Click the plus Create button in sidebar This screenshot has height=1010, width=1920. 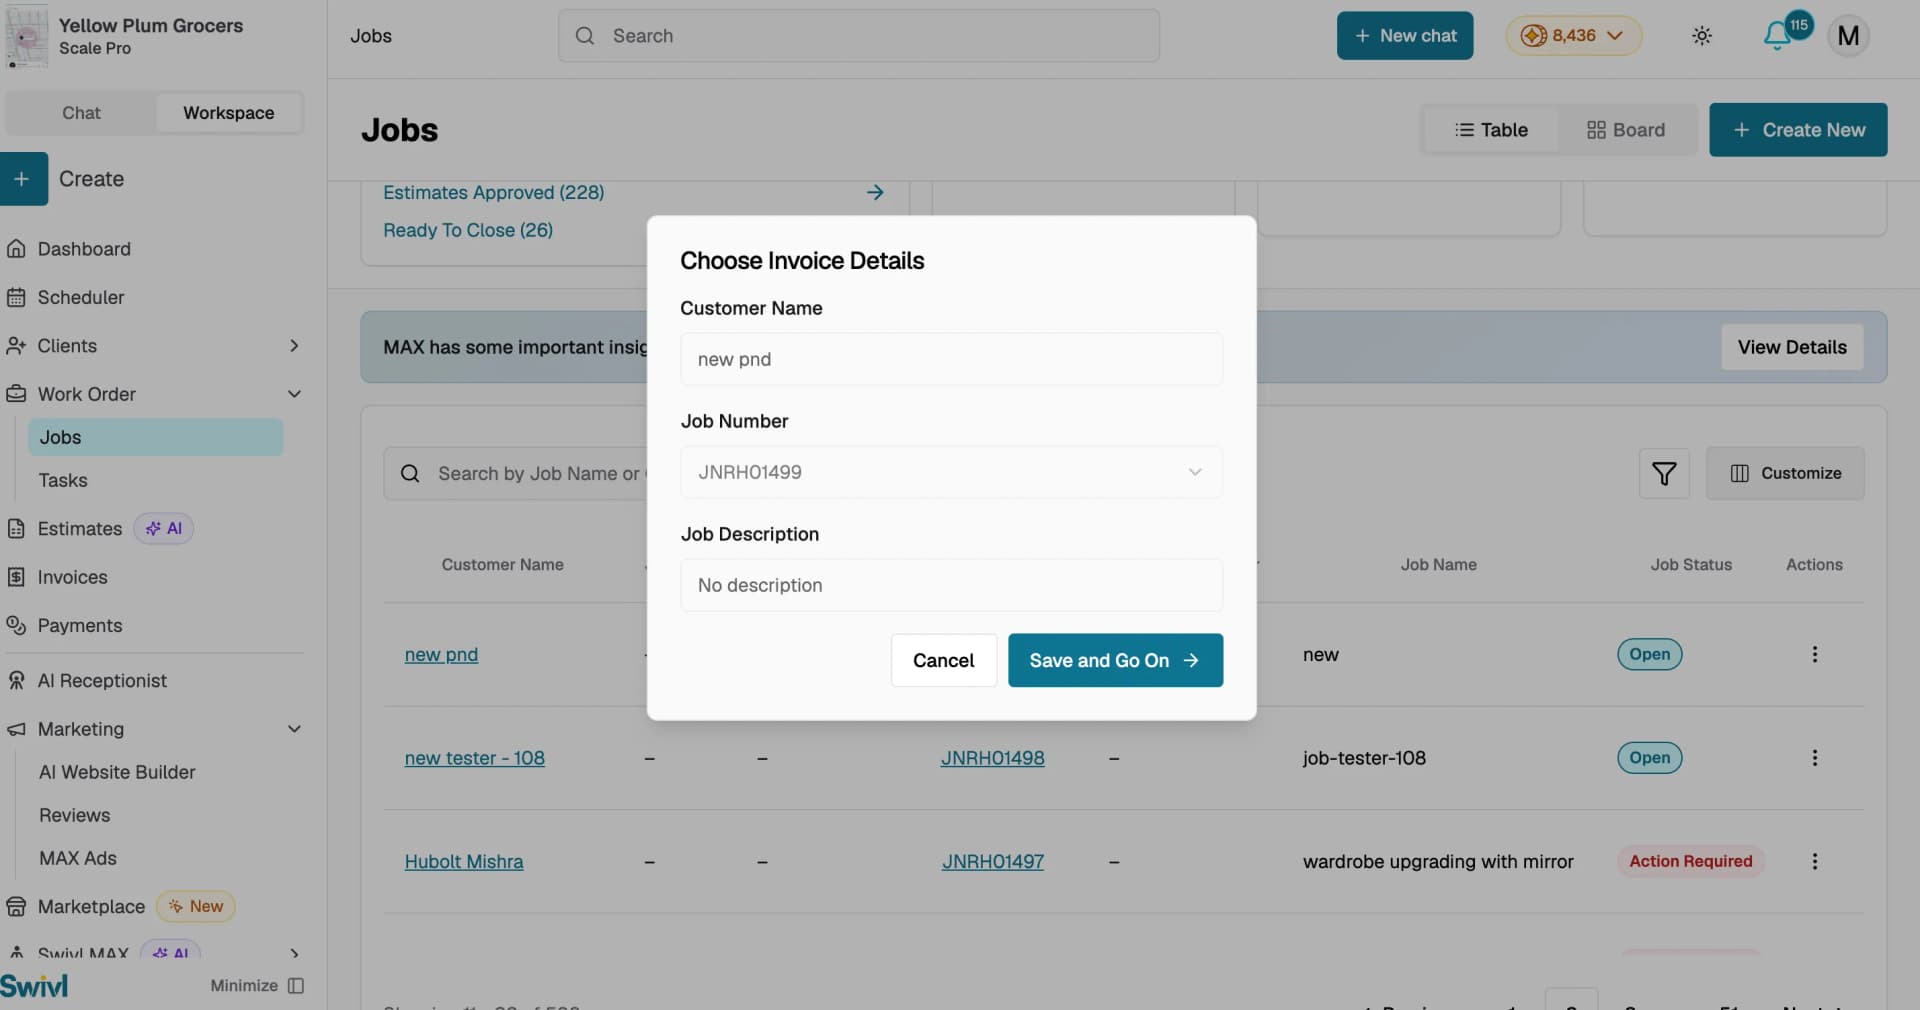coord(22,179)
